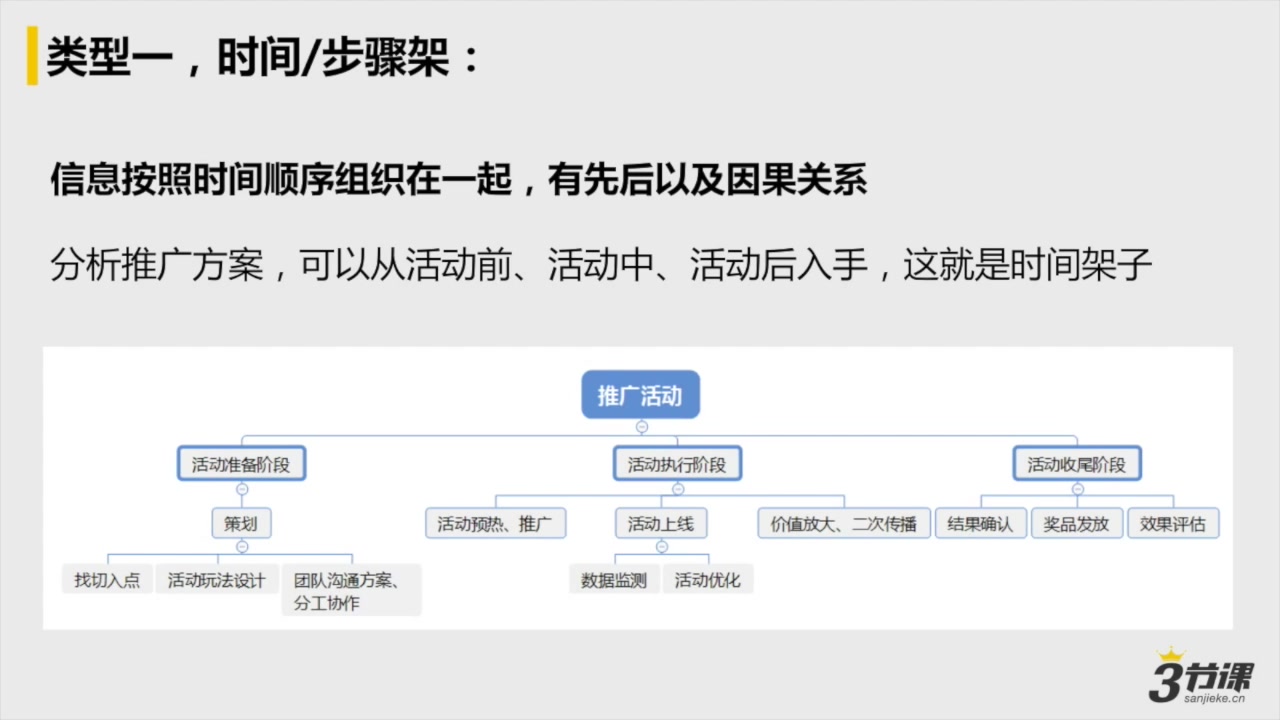Screen dimensions: 1280x720
Task: Select the 活动玩法设计 leaf node
Action: 217,579
